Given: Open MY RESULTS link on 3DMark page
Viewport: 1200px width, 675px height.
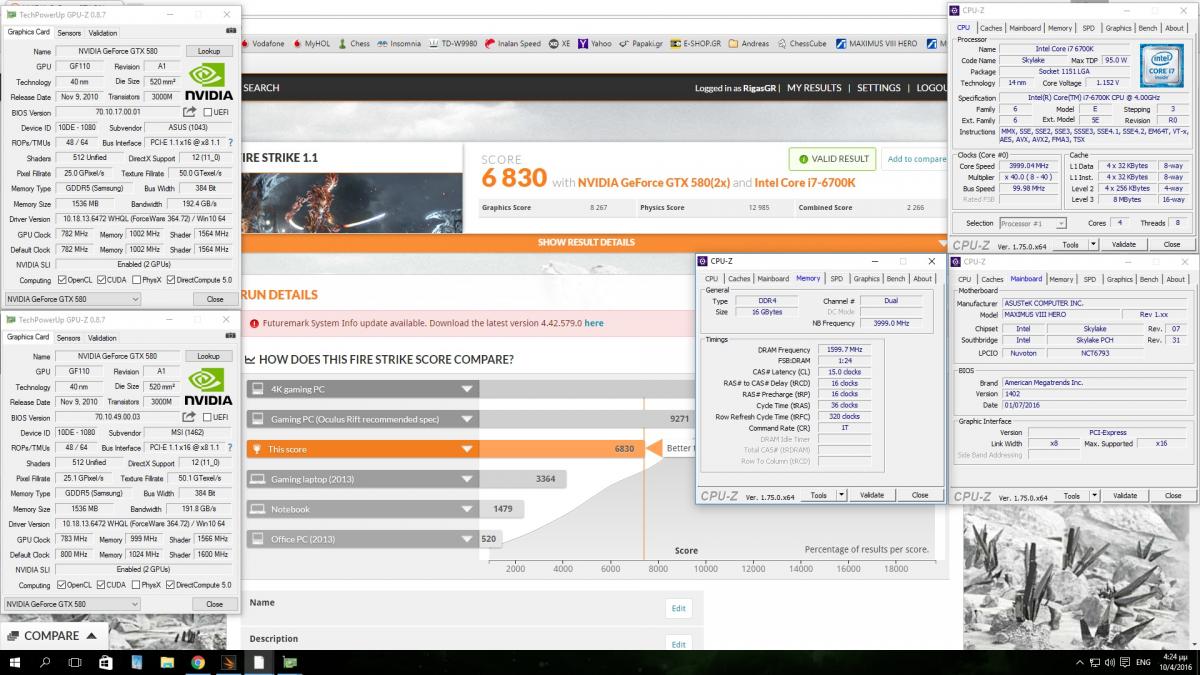Looking at the screenshot, I should [814, 88].
